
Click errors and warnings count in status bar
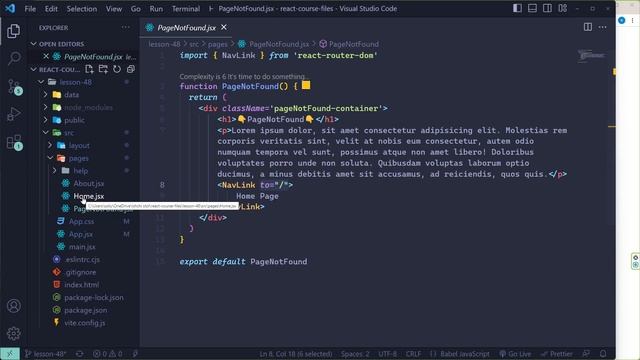click(x=107, y=354)
